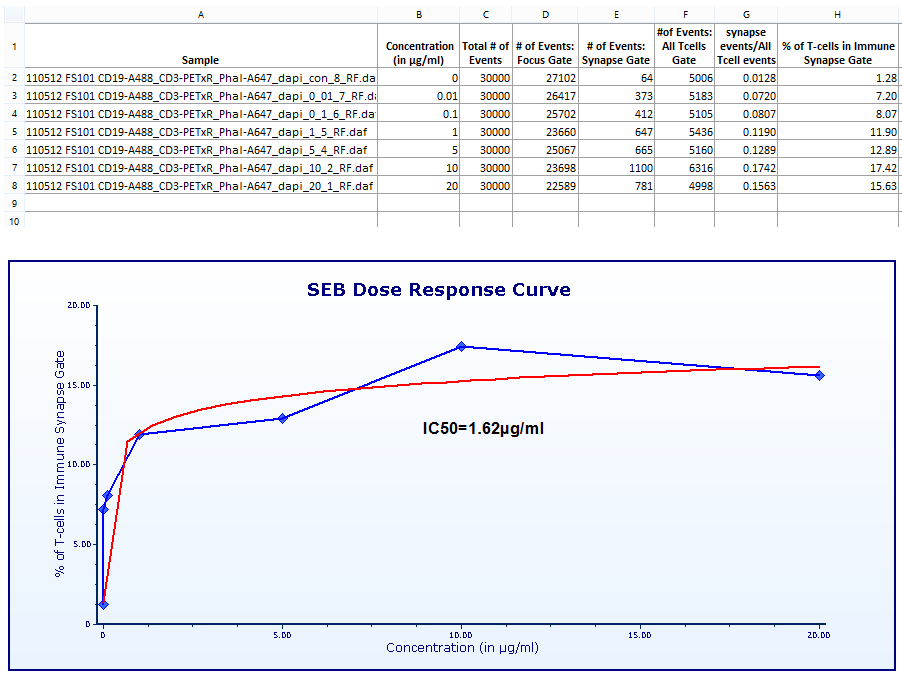Viewport: 902px width, 674px height.
Task: Click cell with value 1100 in Synapse Gate column
Action: click(615, 168)
